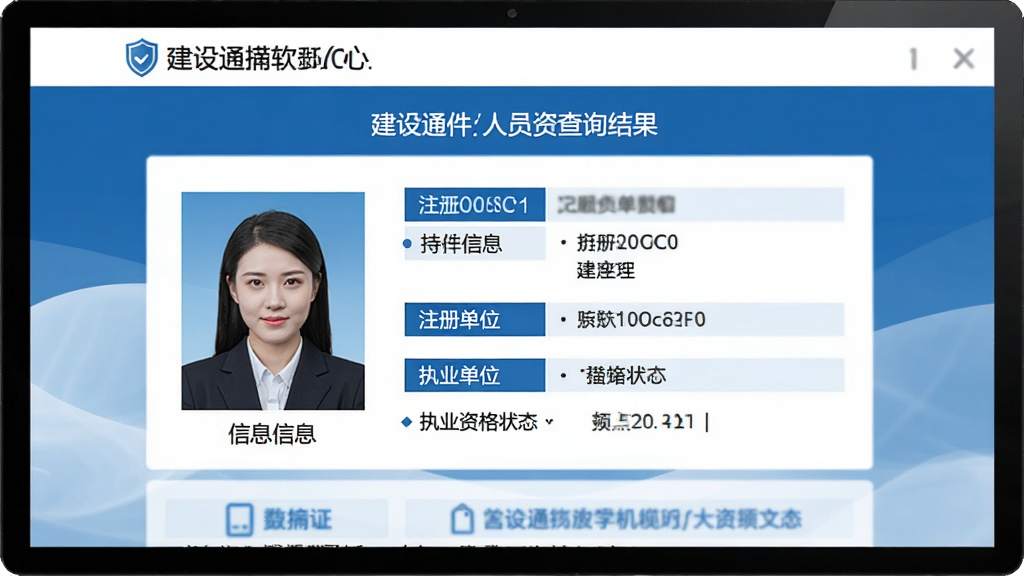Click the blue bullet before 持件信息
Image resolution: width=1024 pixels, height=576 pixels.
point(408,244)
